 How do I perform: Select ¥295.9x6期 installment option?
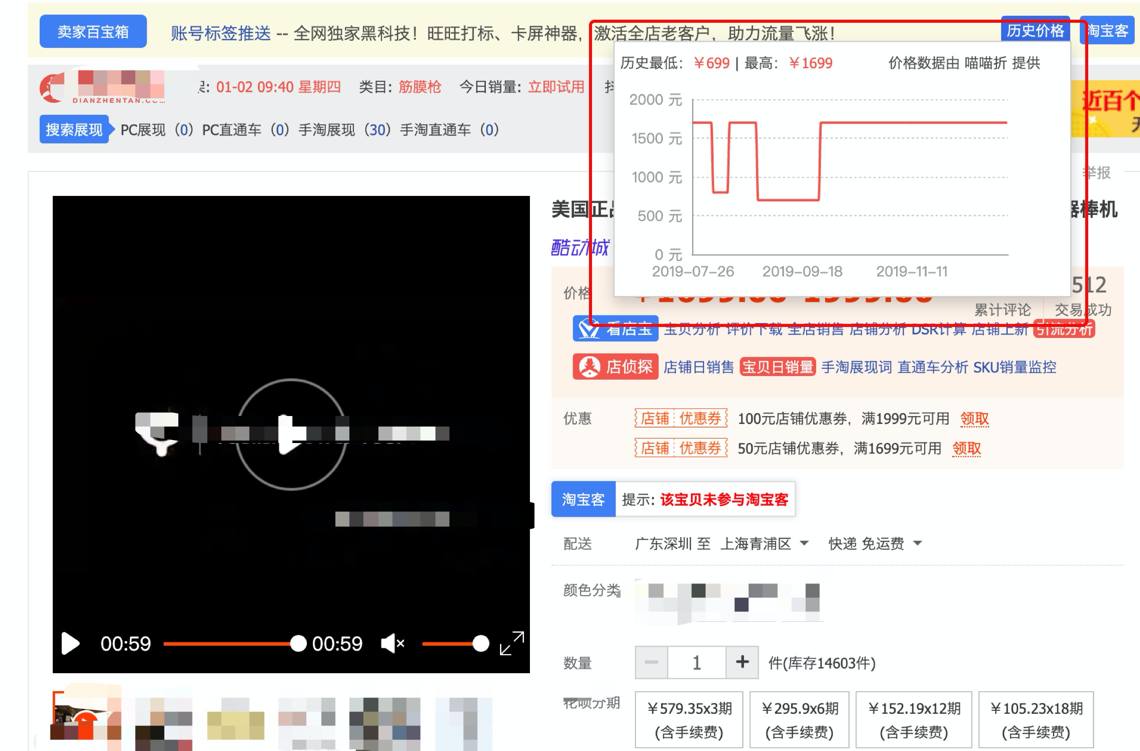click(800, 720)
